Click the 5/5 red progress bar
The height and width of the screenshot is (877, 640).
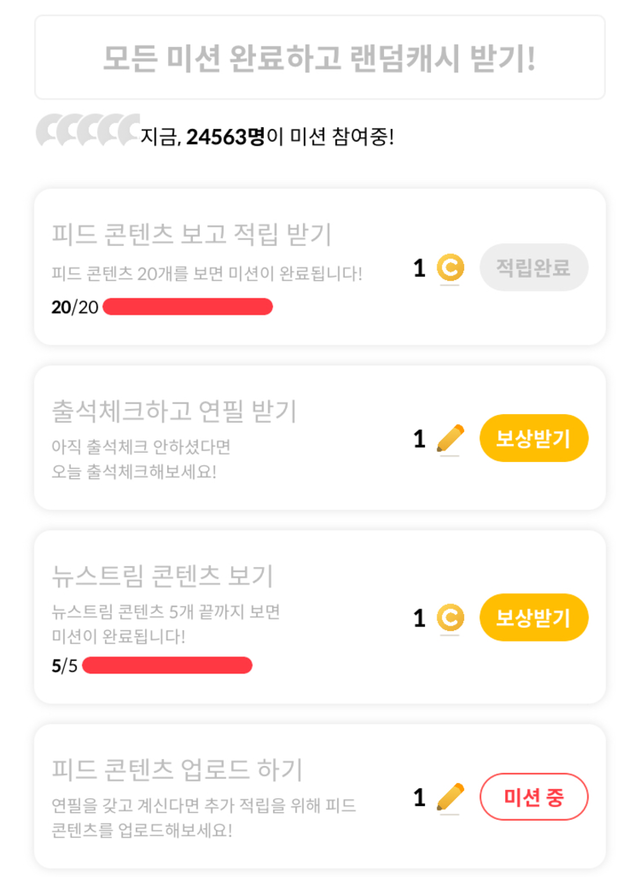(167, 666)
